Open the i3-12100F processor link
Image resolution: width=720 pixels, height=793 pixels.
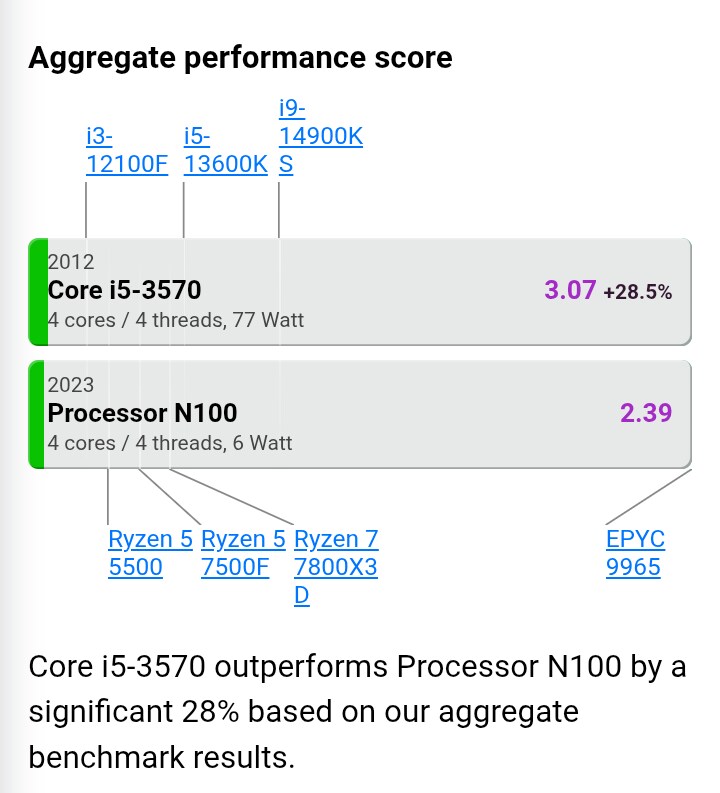(127, 150)
